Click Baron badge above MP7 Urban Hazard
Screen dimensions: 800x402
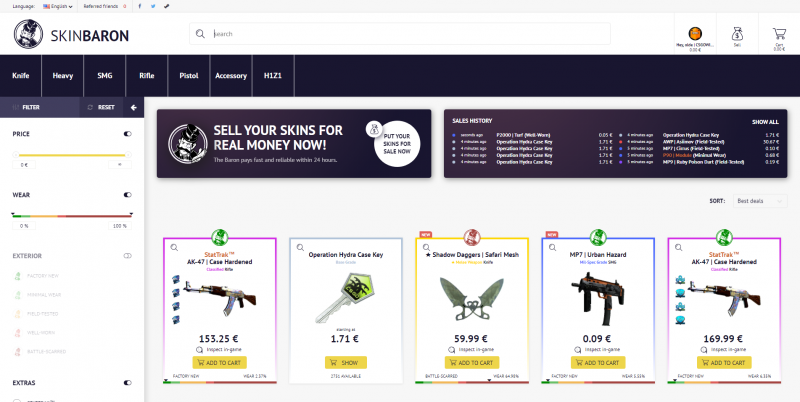coord(598,237)
